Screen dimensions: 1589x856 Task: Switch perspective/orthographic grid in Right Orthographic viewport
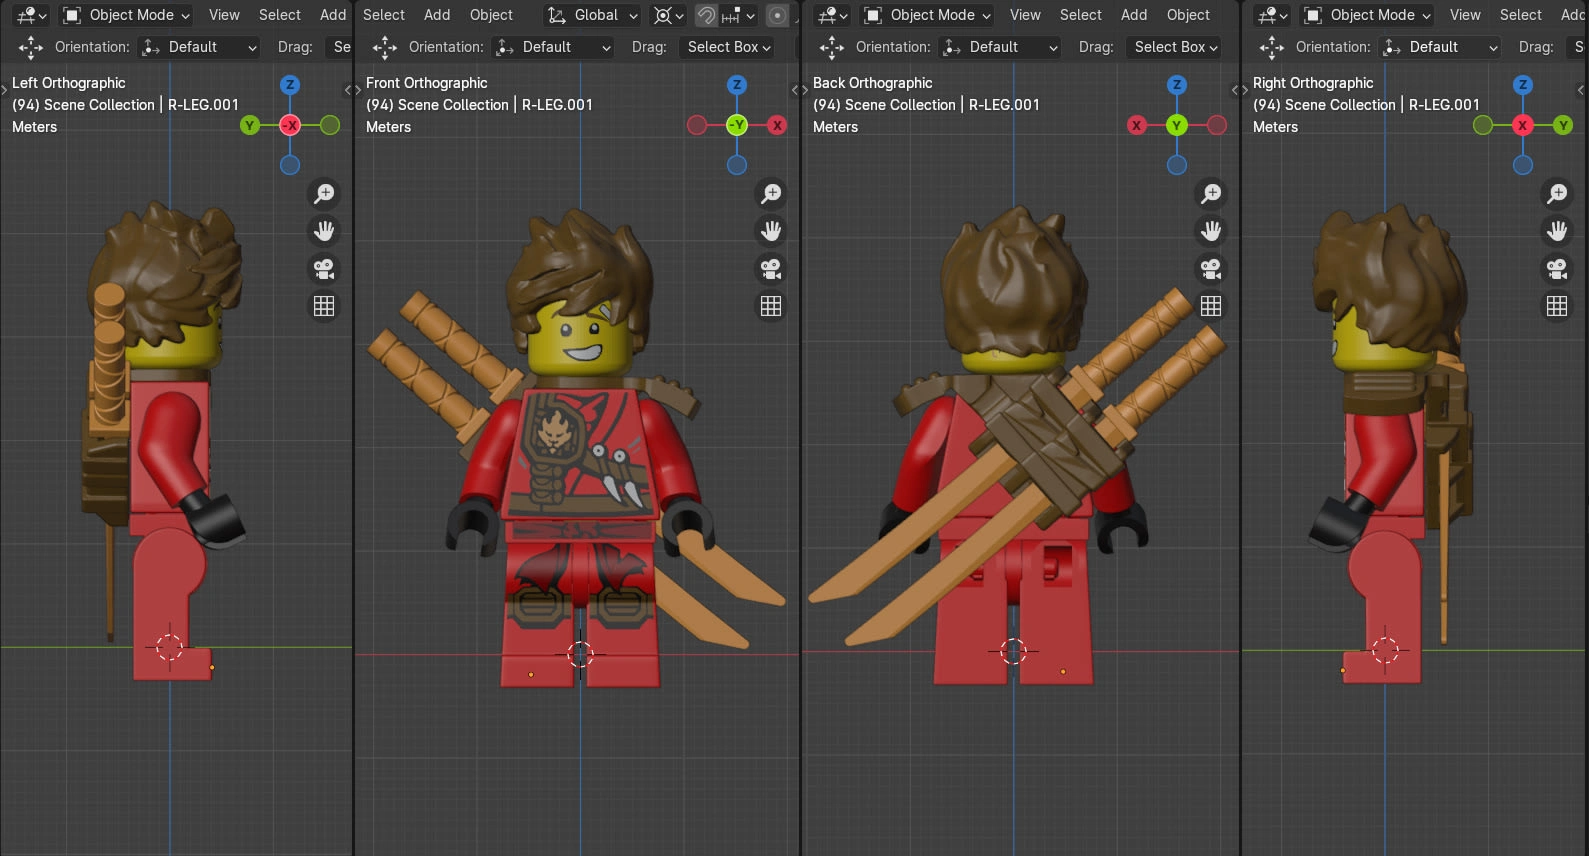(1557, 306)
